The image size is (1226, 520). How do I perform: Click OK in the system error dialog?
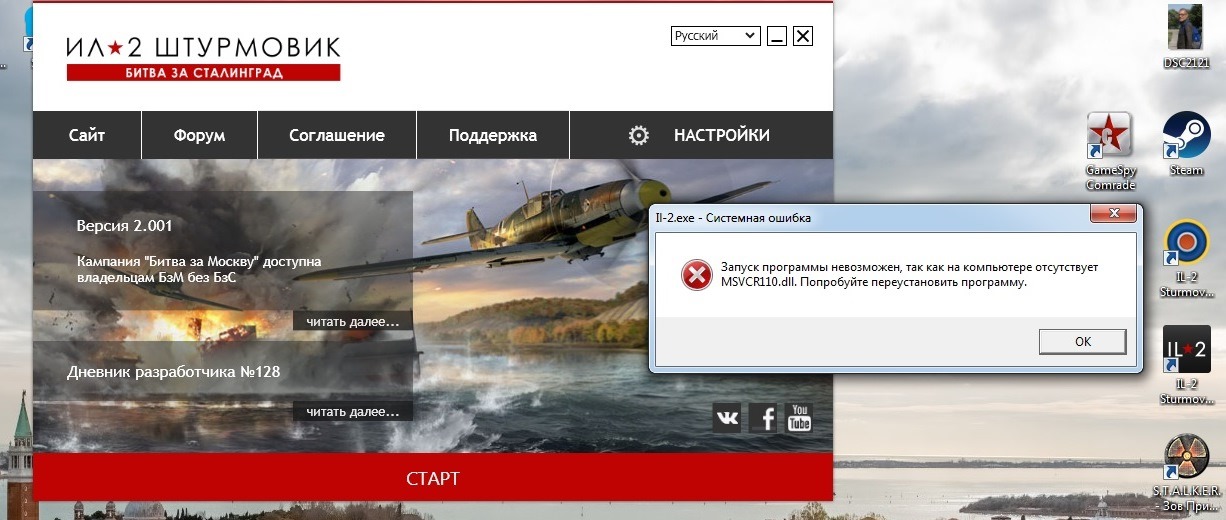(x=1082, y=341)
